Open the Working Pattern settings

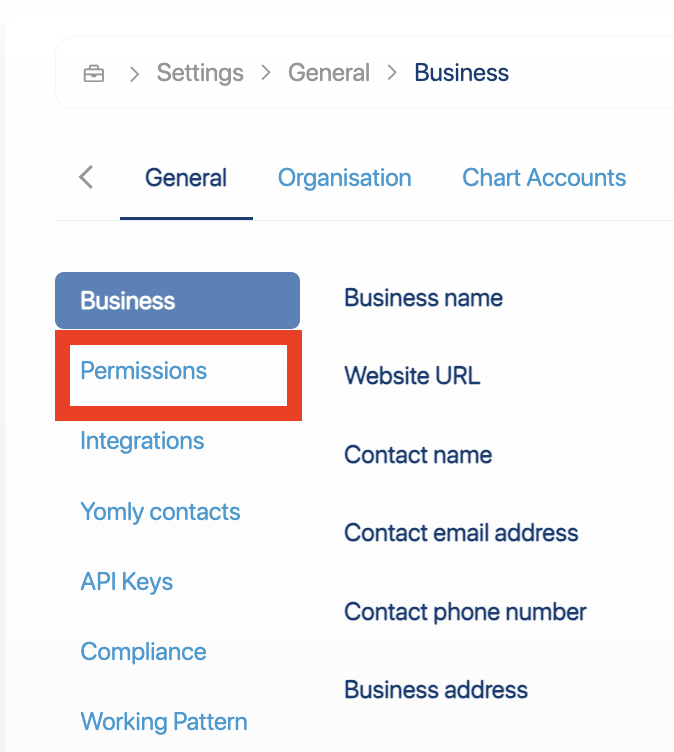click(x=164, y=722)
